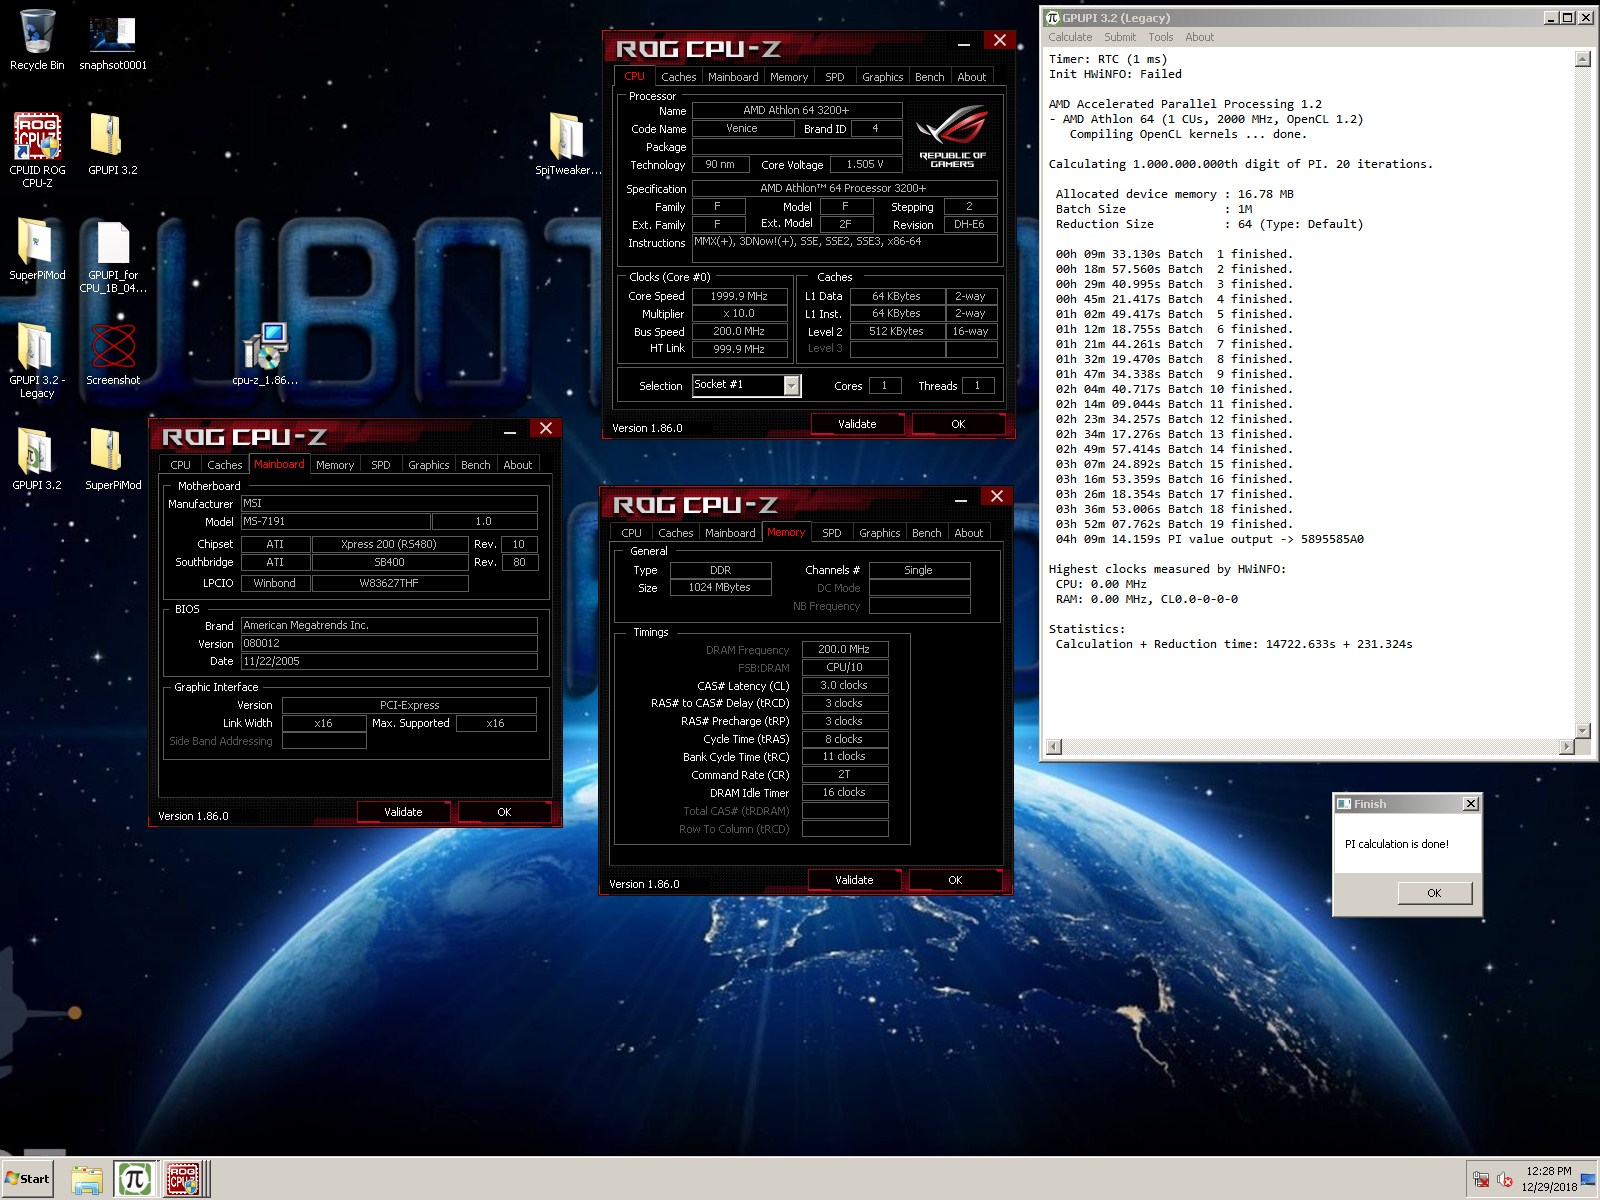Launch the Screenshot desktop icon
1600x1200 pixels.
pyautogui.click(x=113, y=354)
